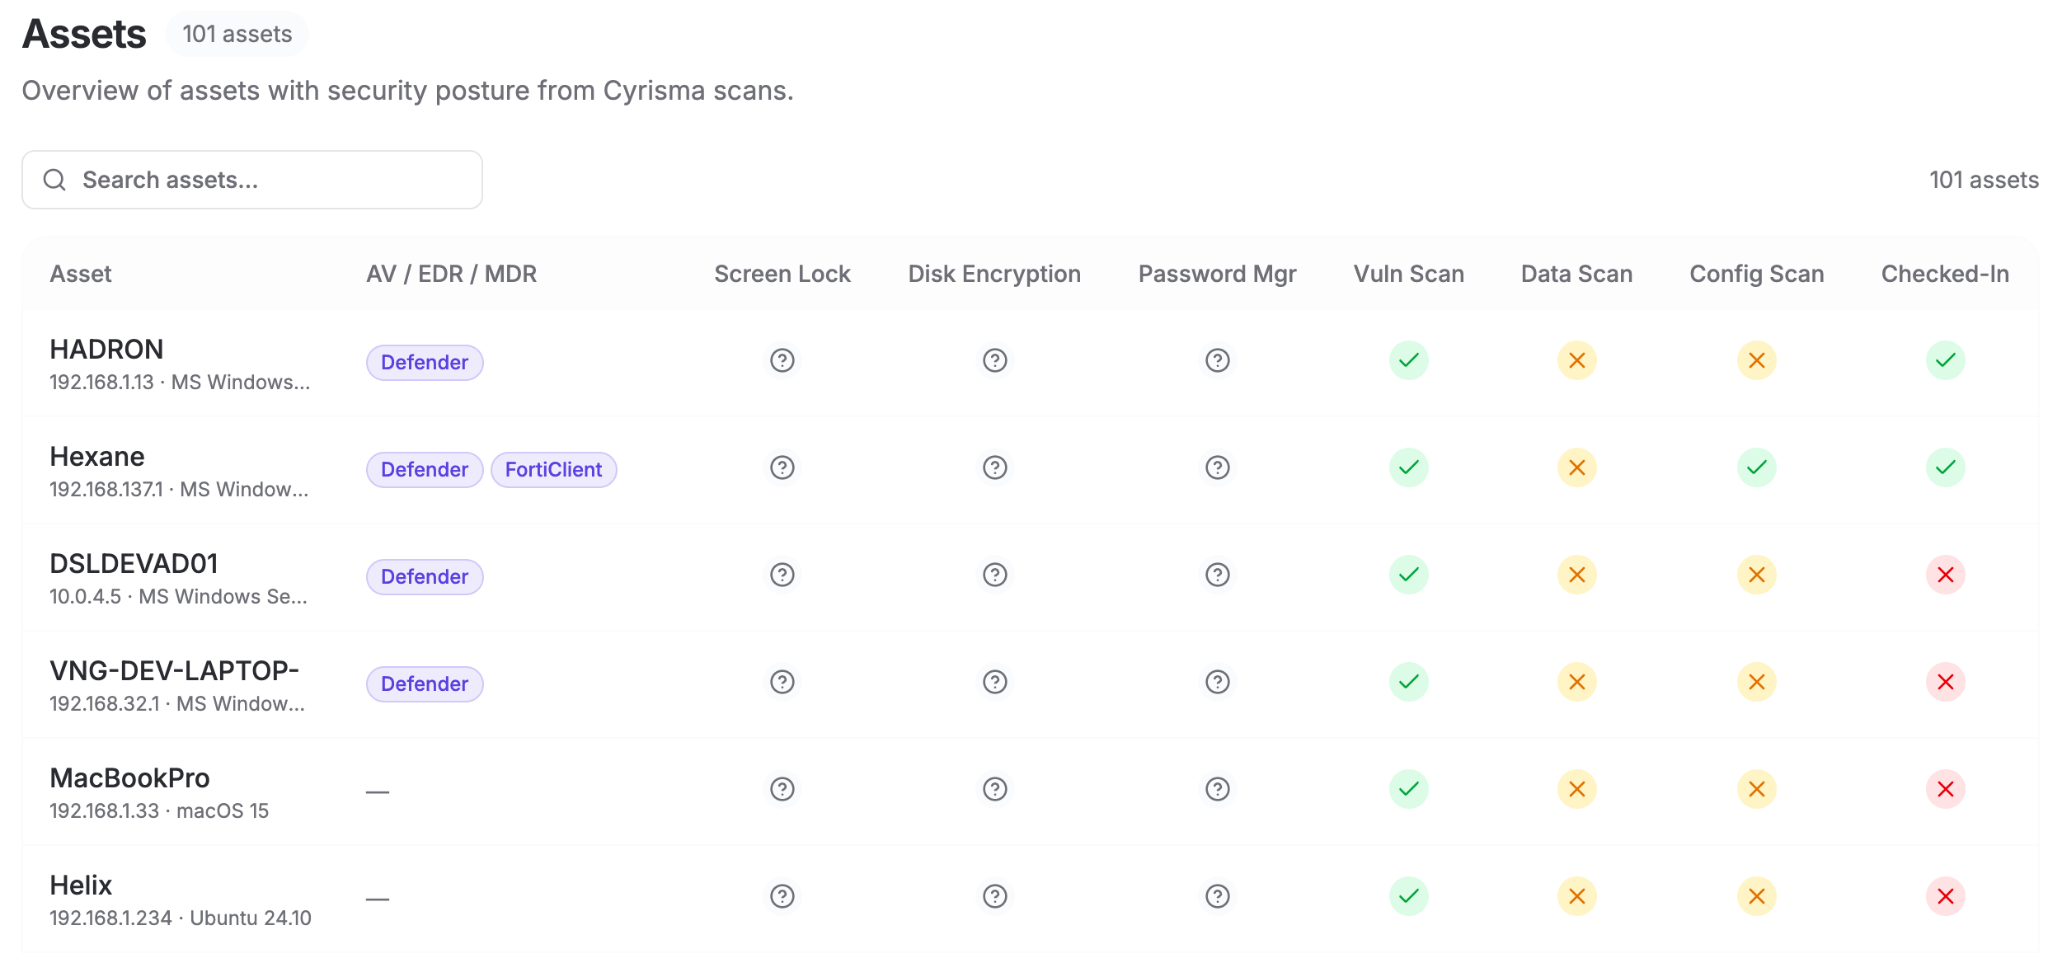2048x953 pixels.
Task: Open the MacBookPro asset name
Action: 130,777
